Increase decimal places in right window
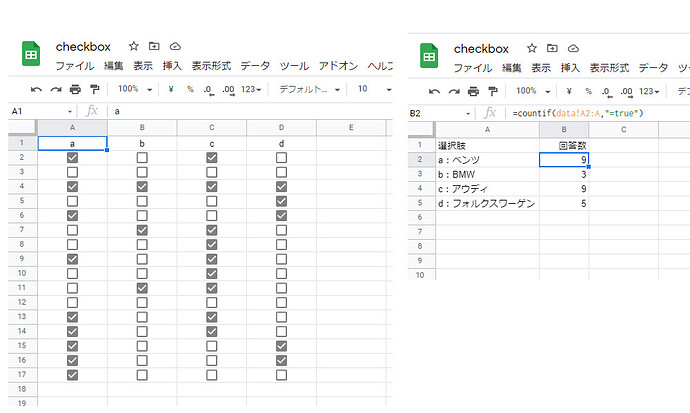The width and height of the screenshot is (690, 413). [627, 92]
